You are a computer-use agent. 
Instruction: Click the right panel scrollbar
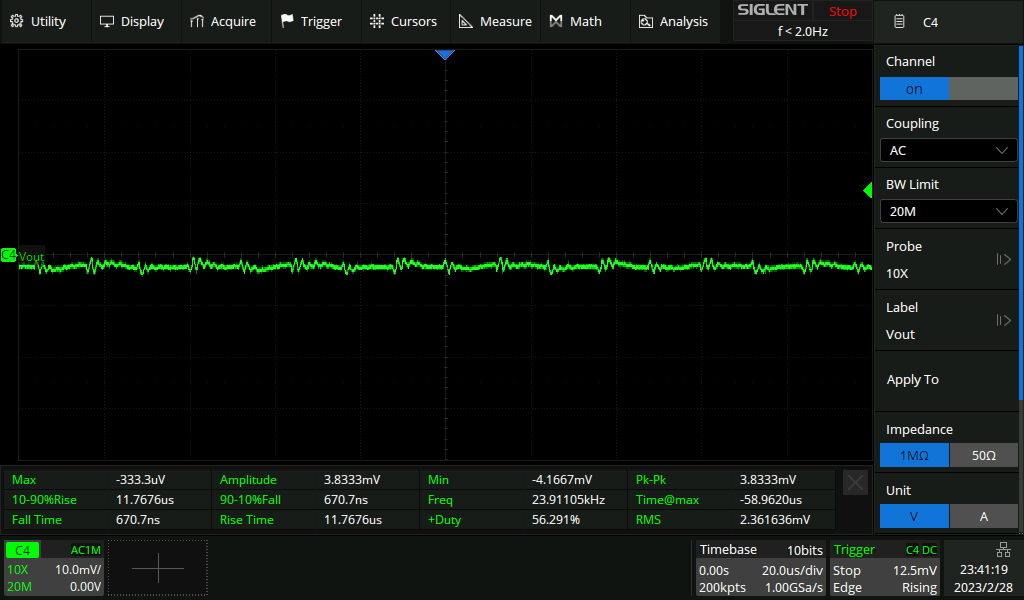tap(1021, 223)
